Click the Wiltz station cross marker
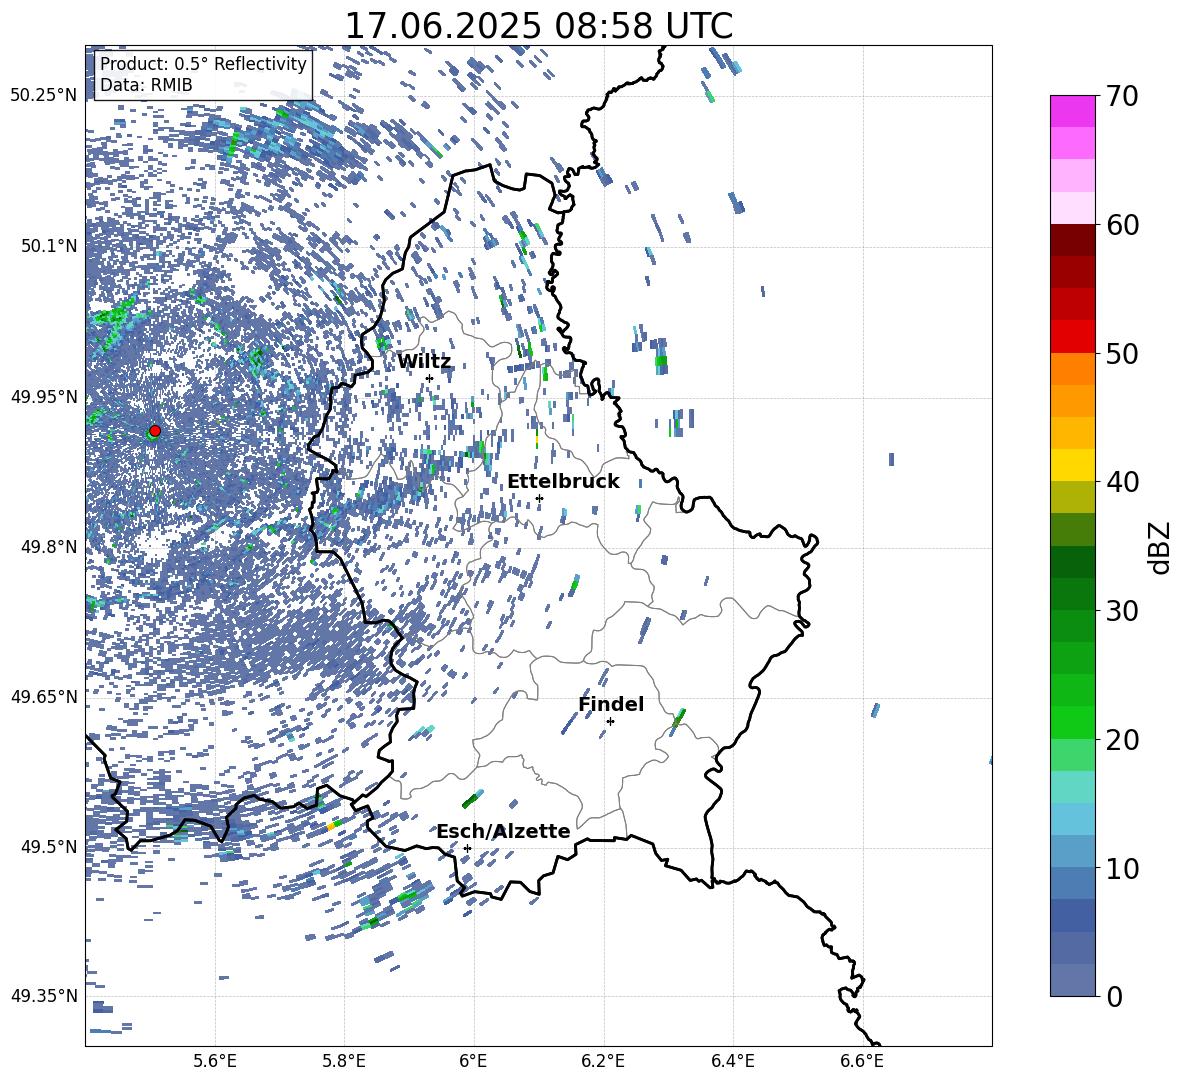This screenshot has width=1184, height=1081. click(x=430, y=378)
